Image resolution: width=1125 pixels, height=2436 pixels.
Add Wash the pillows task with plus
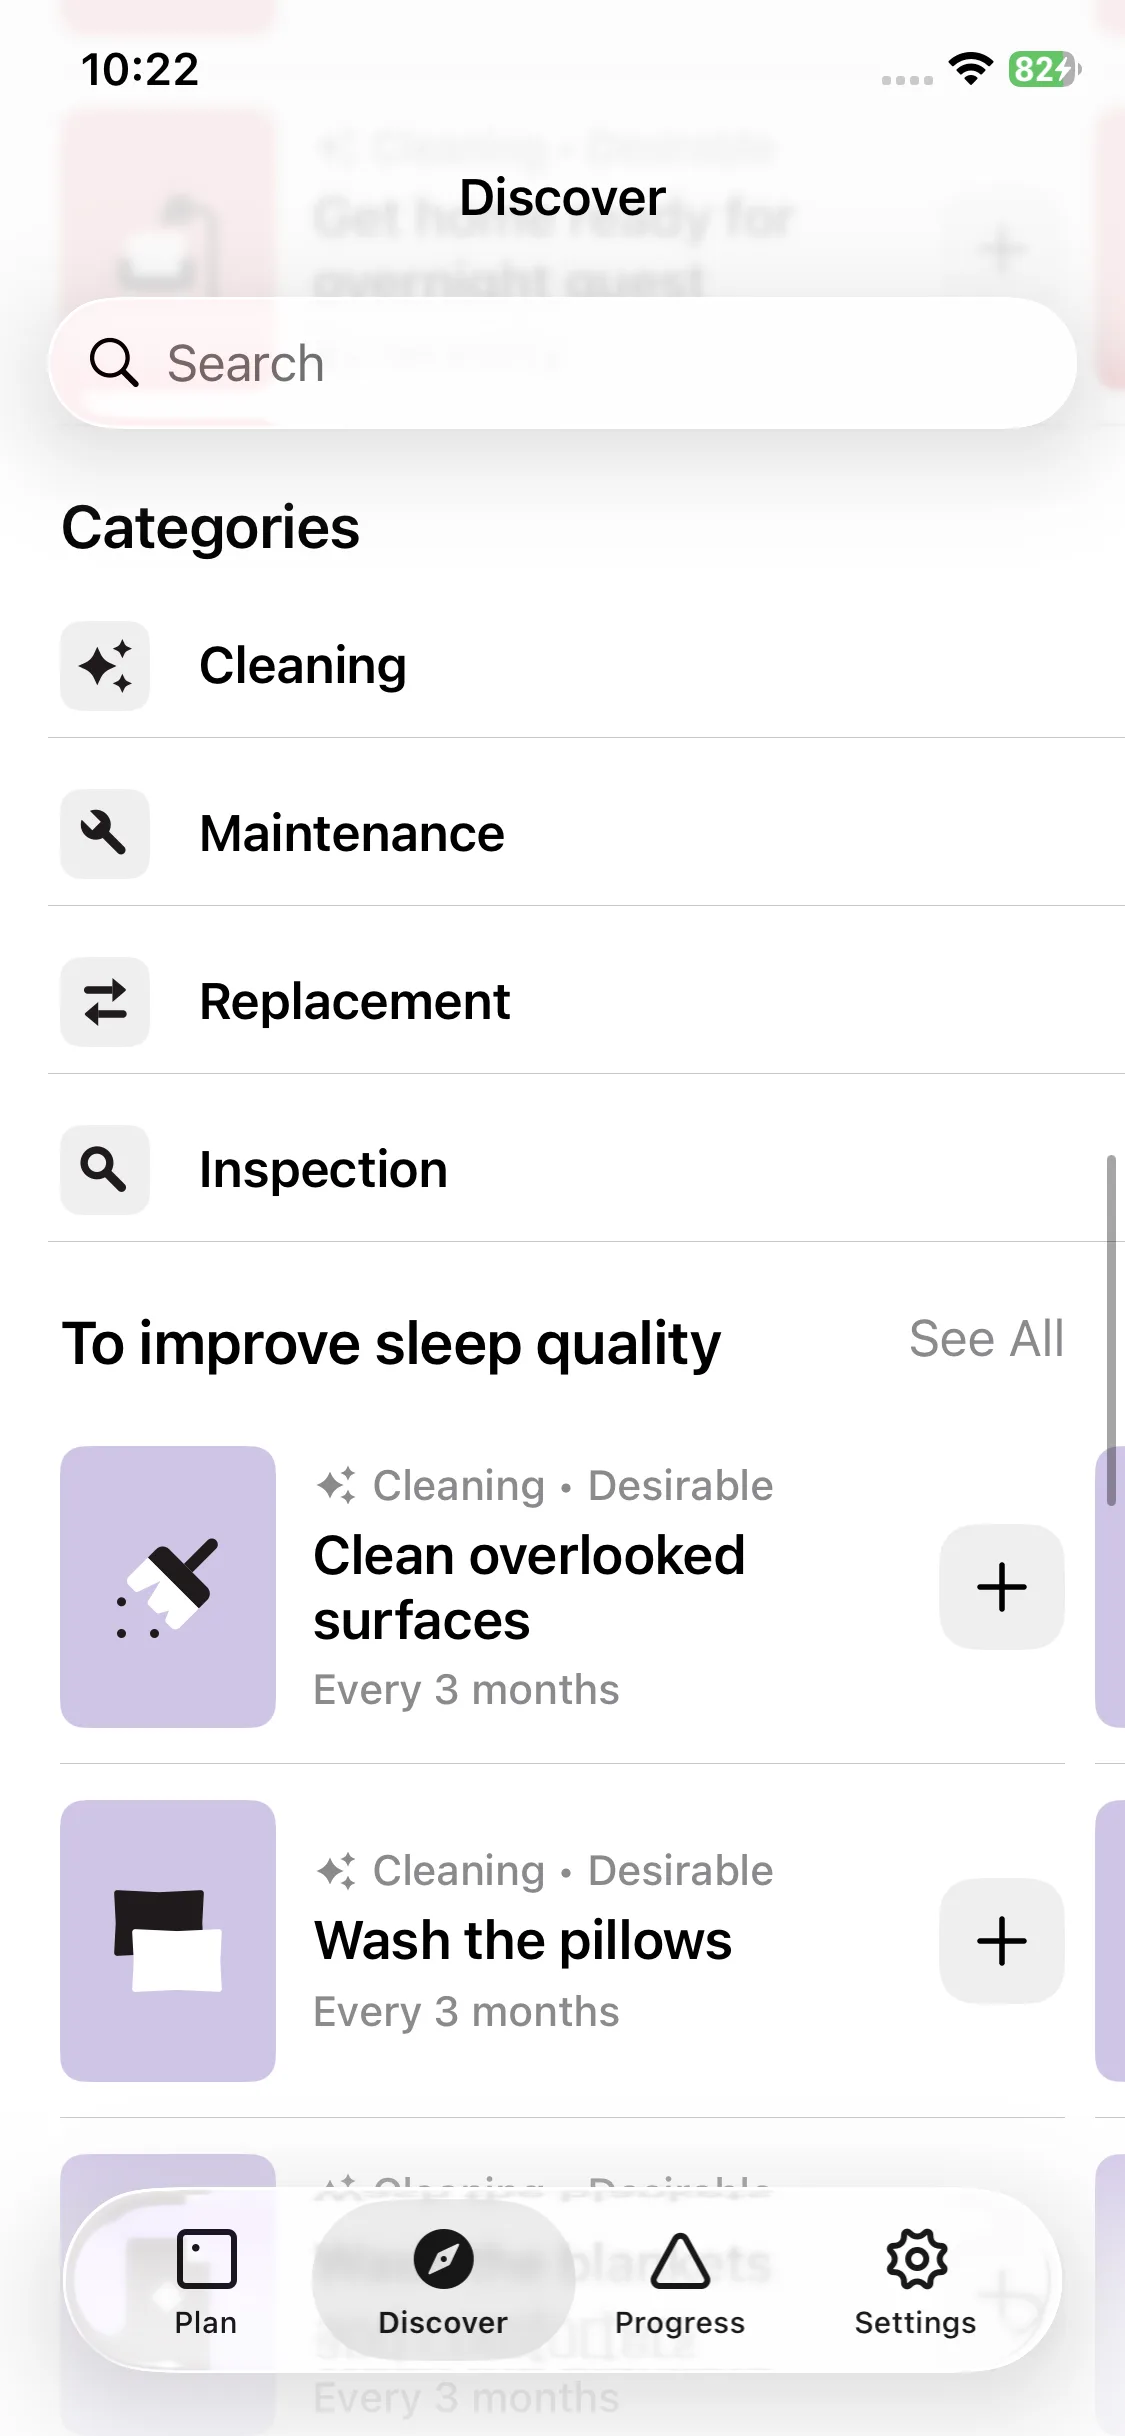tap(1001, 1941)
